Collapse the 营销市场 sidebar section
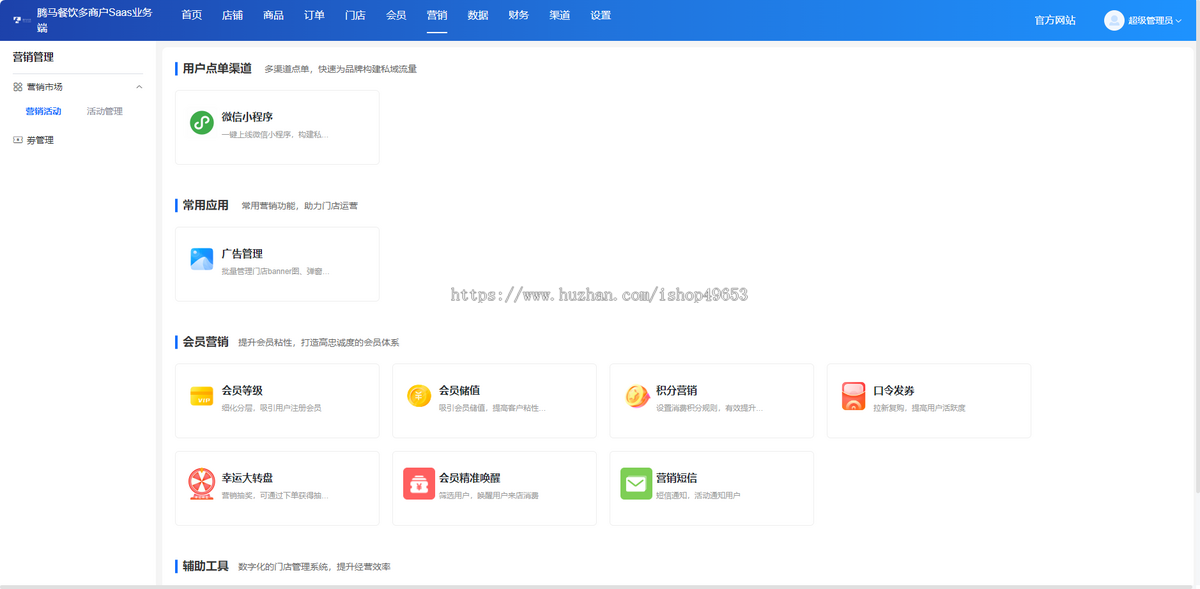Screen dimensions: 1200x589 click(x=138, y=86)
